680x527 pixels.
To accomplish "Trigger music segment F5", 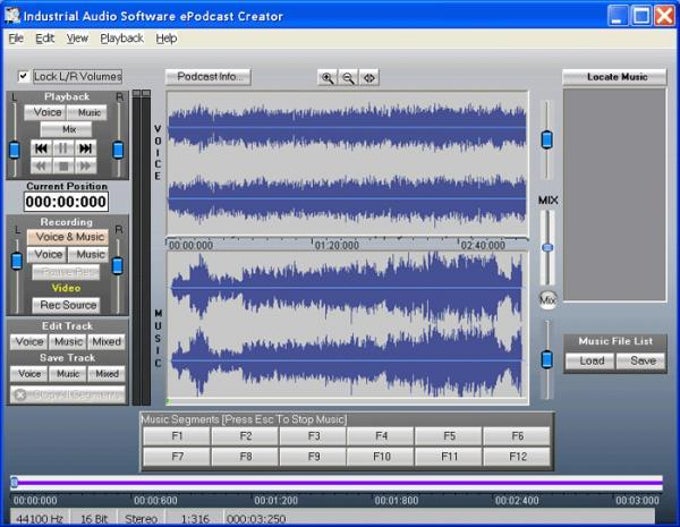I will point(449,436).
